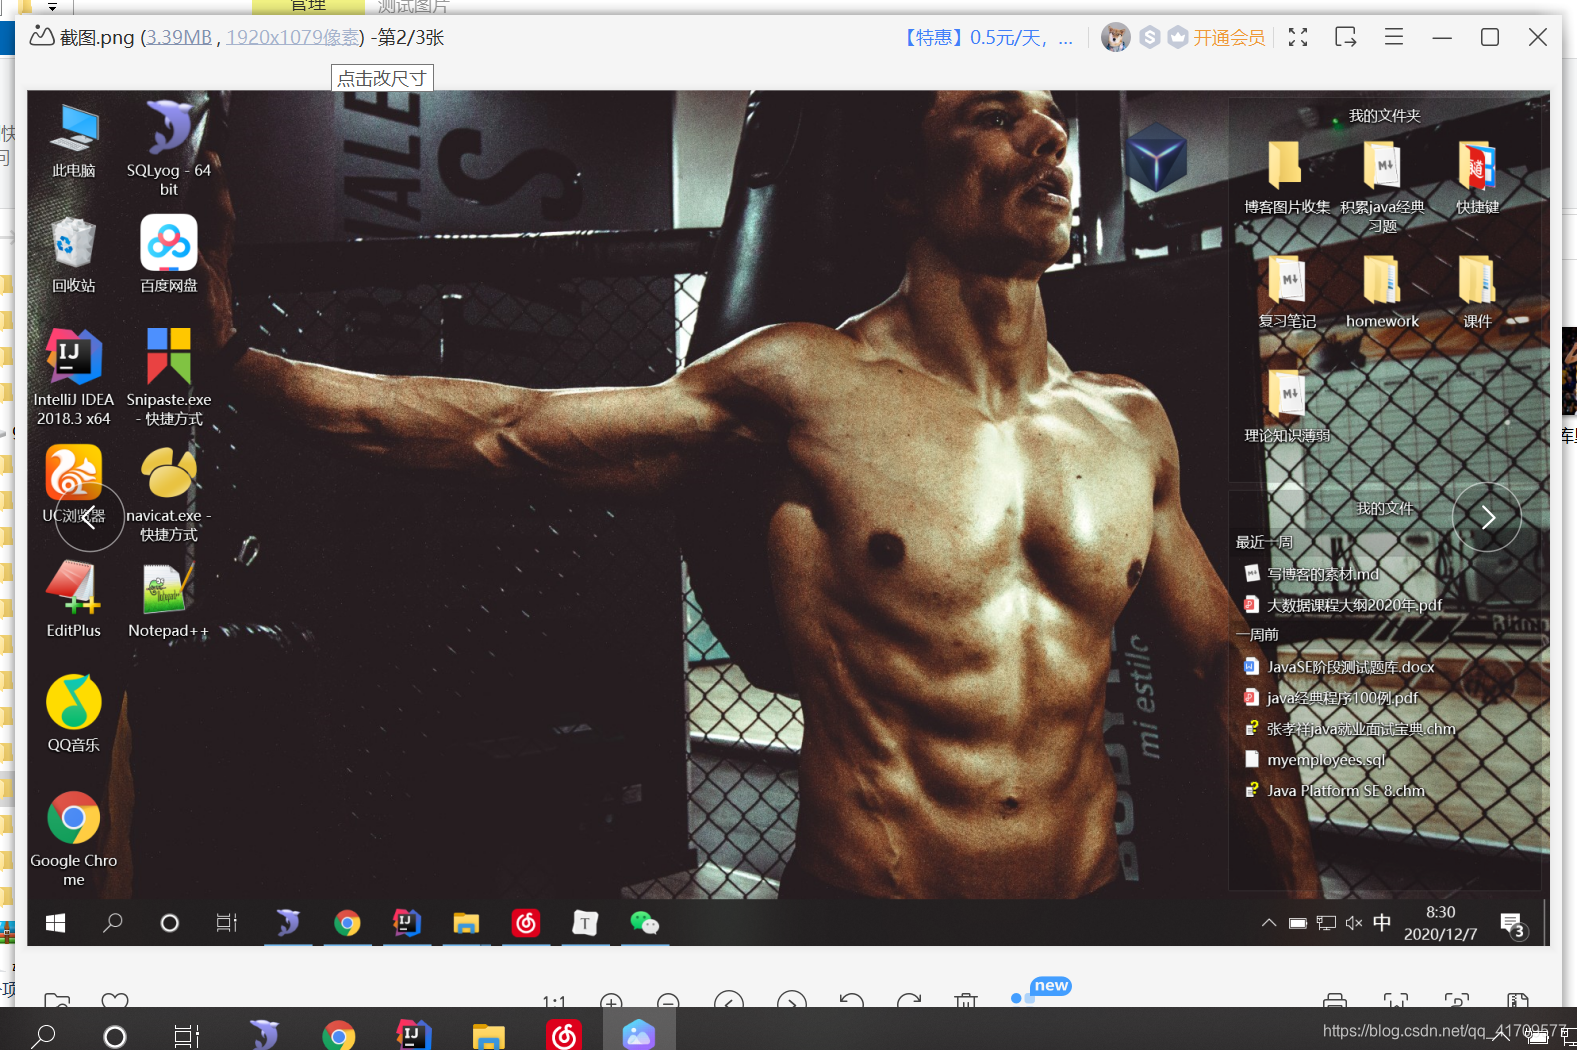Viewport: 1577px width, 1050px height.
Task: Enter fullscreen with the four-arrow icon
Action: pyautogui.click(x=1298, y=38)
